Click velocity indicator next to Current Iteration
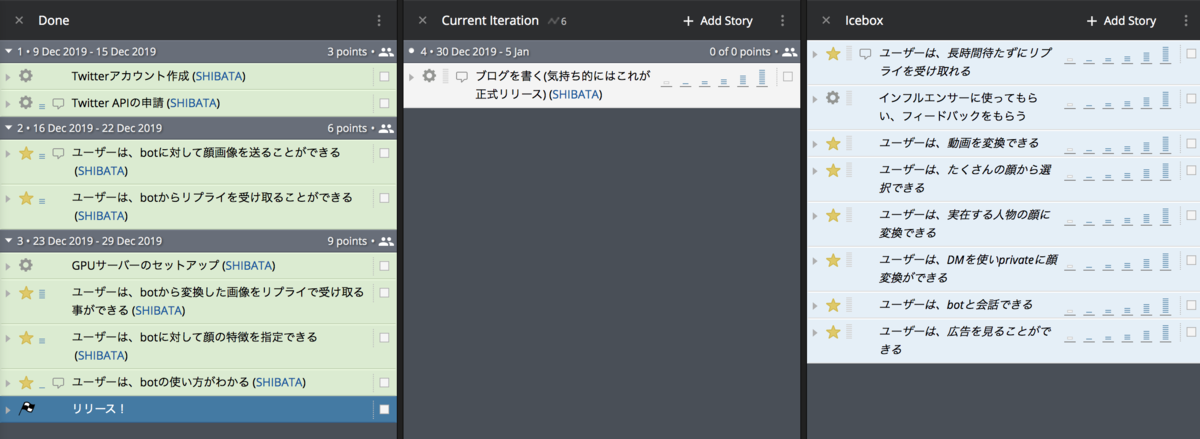This screenshot has width=1200, height=439. pyautogui.click(x=558, y=20)
